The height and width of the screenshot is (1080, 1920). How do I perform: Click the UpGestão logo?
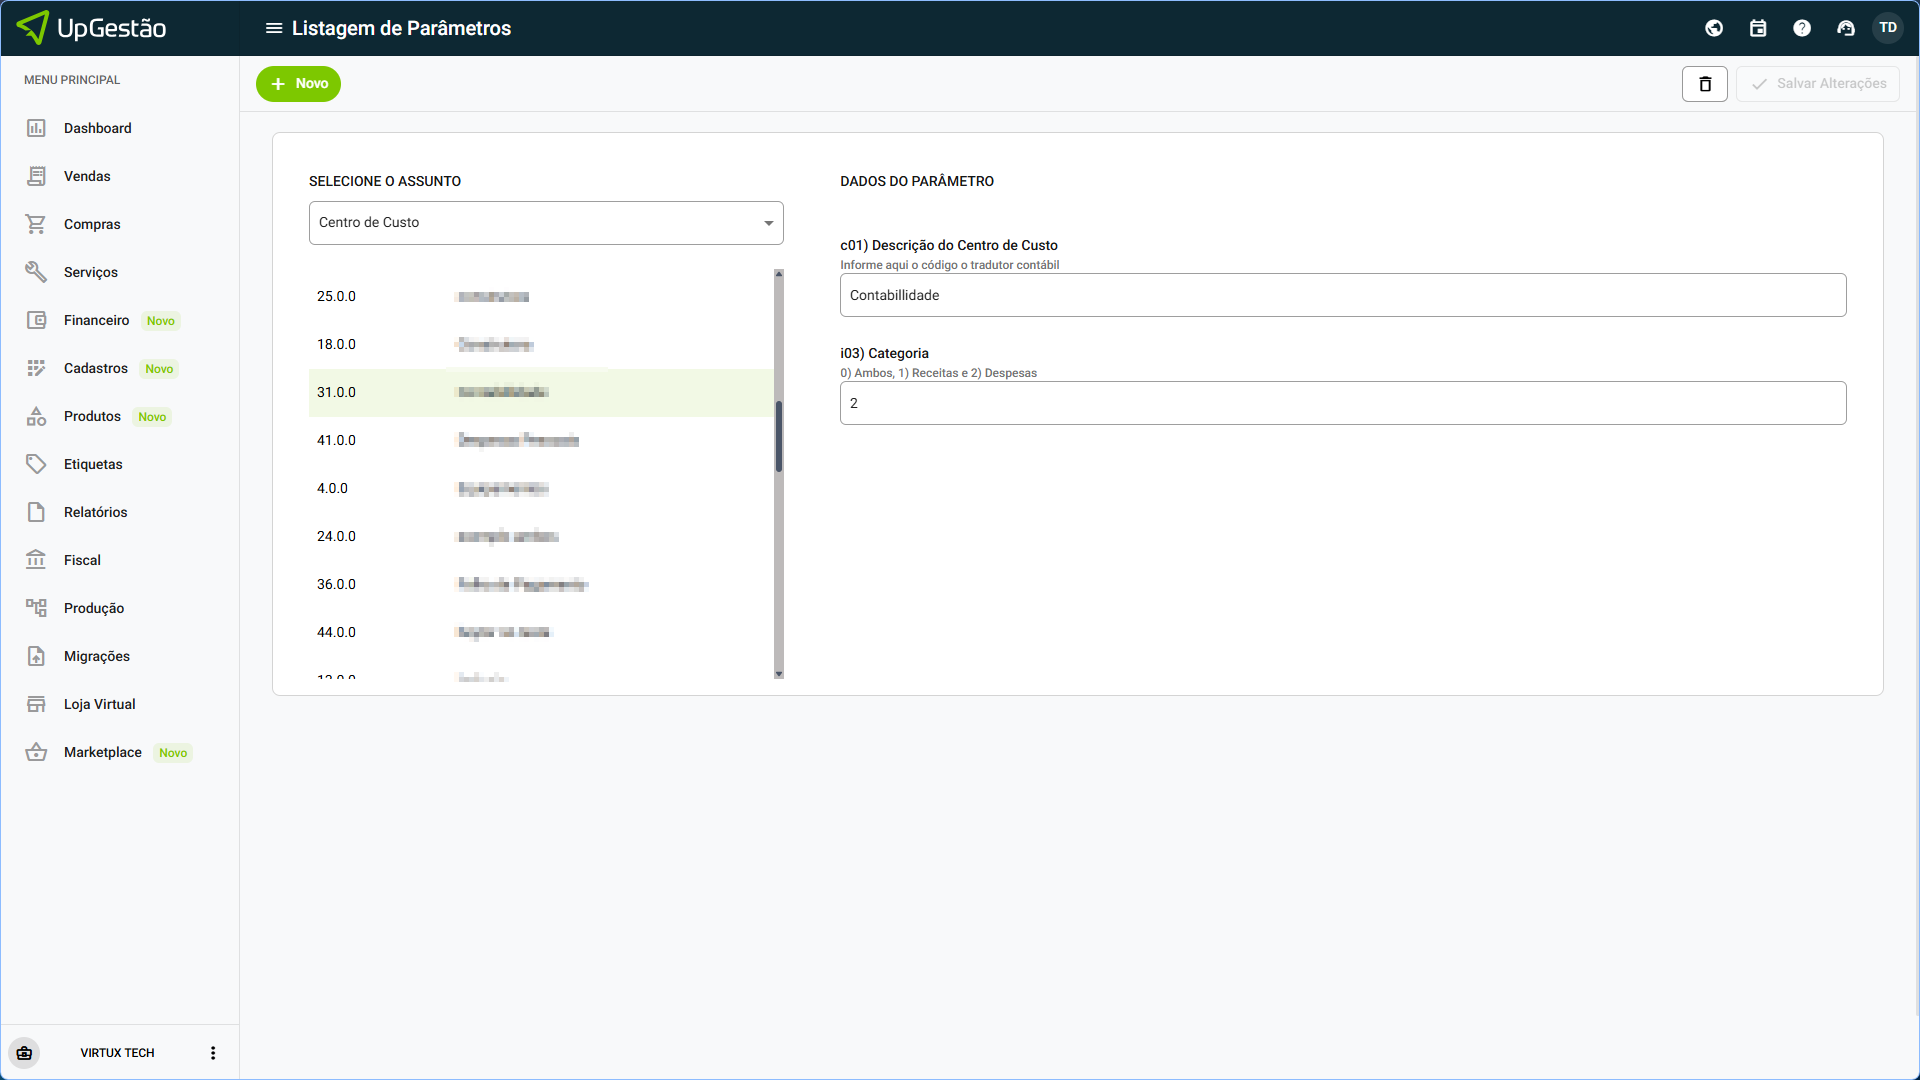93,28
